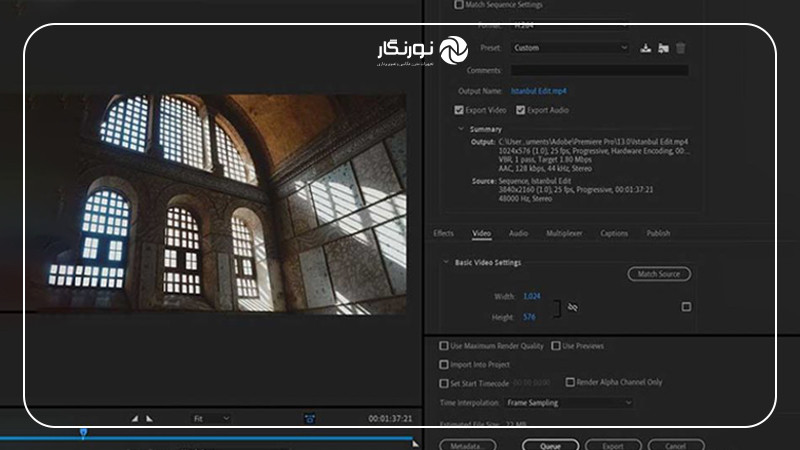Click the blue aspect ratio correction icon
This screenshot has width=800, height=450.
click(x=310, y=418)
